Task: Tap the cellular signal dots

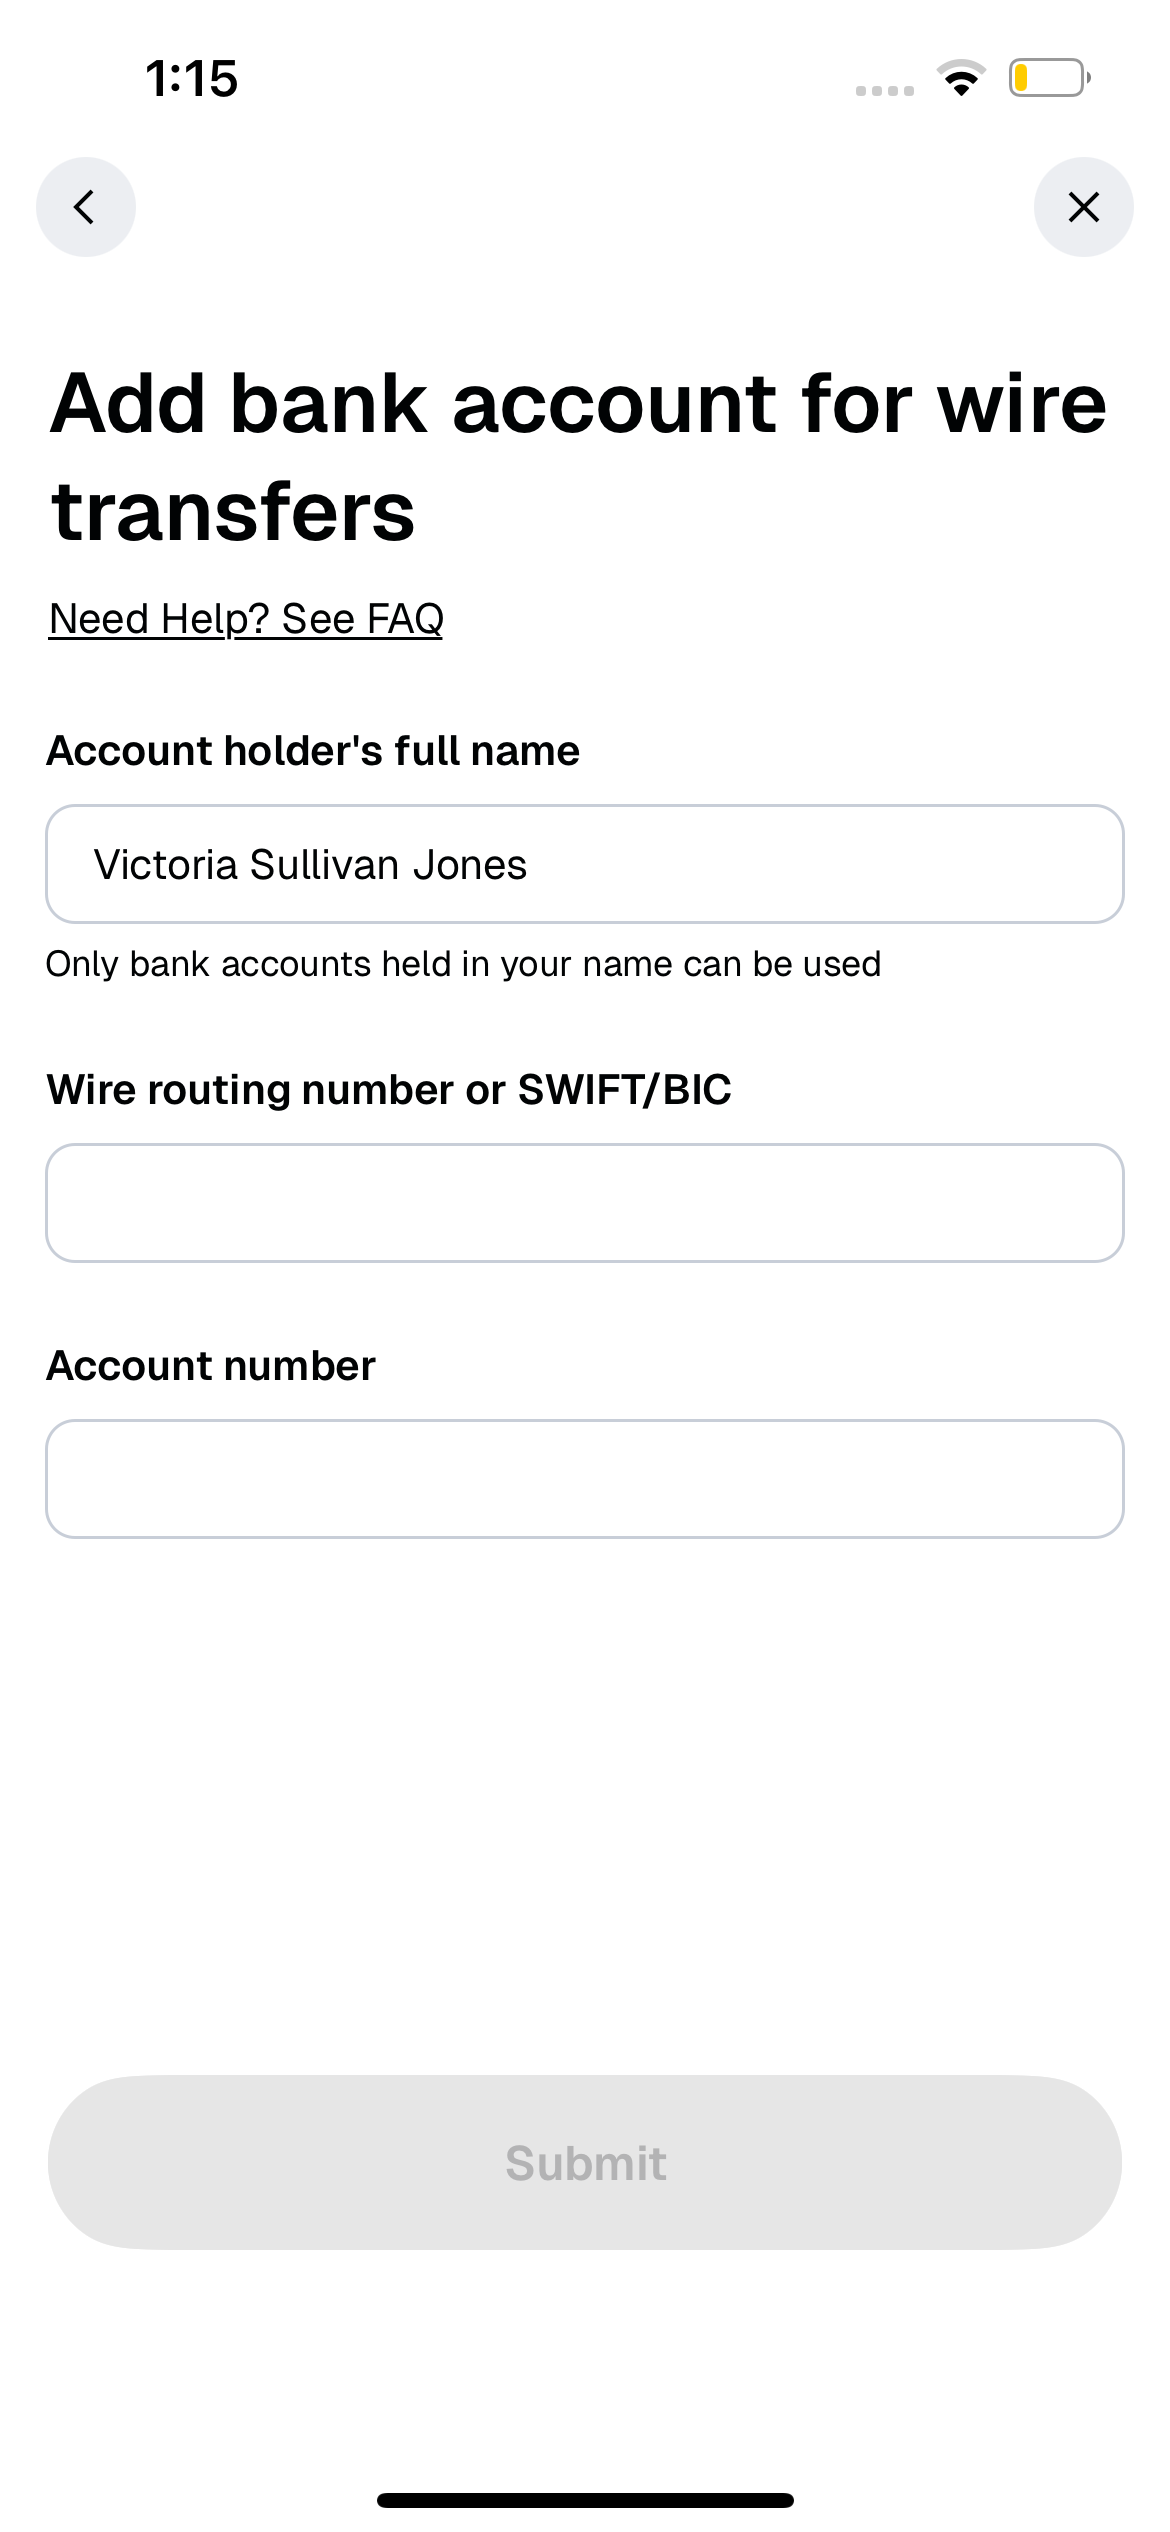Action: tap(885, 91)
